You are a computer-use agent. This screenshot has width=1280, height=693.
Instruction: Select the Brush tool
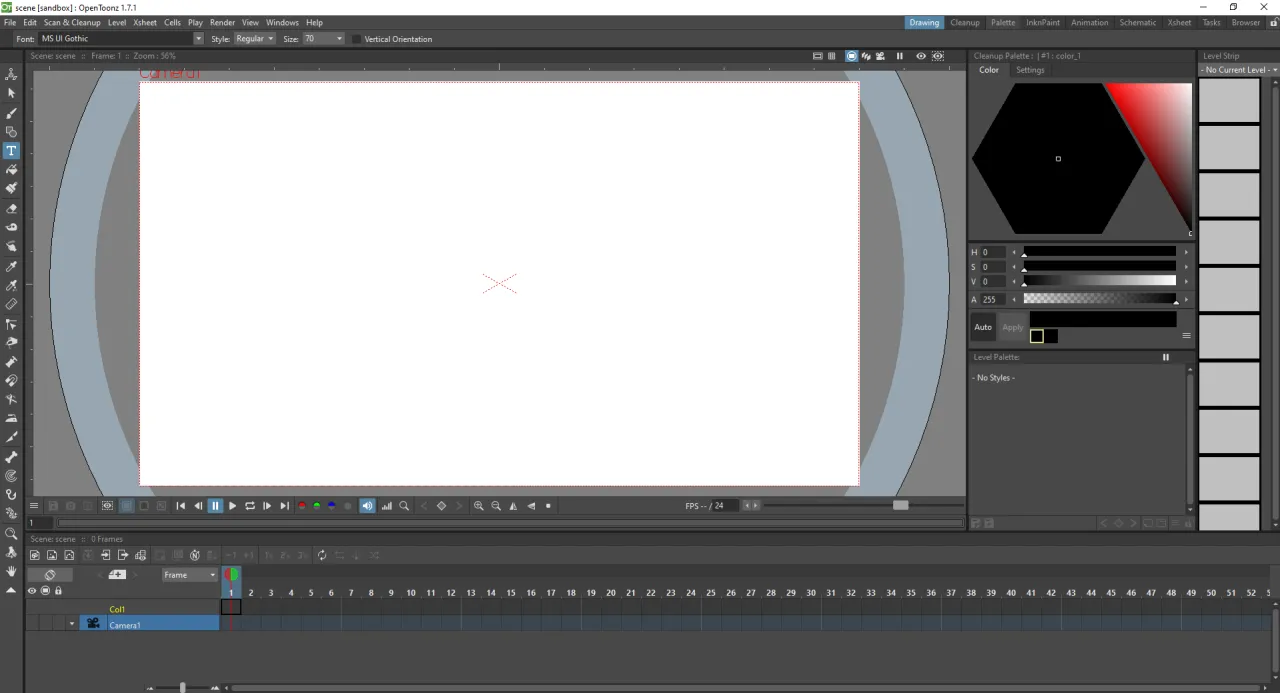[11, 112]
